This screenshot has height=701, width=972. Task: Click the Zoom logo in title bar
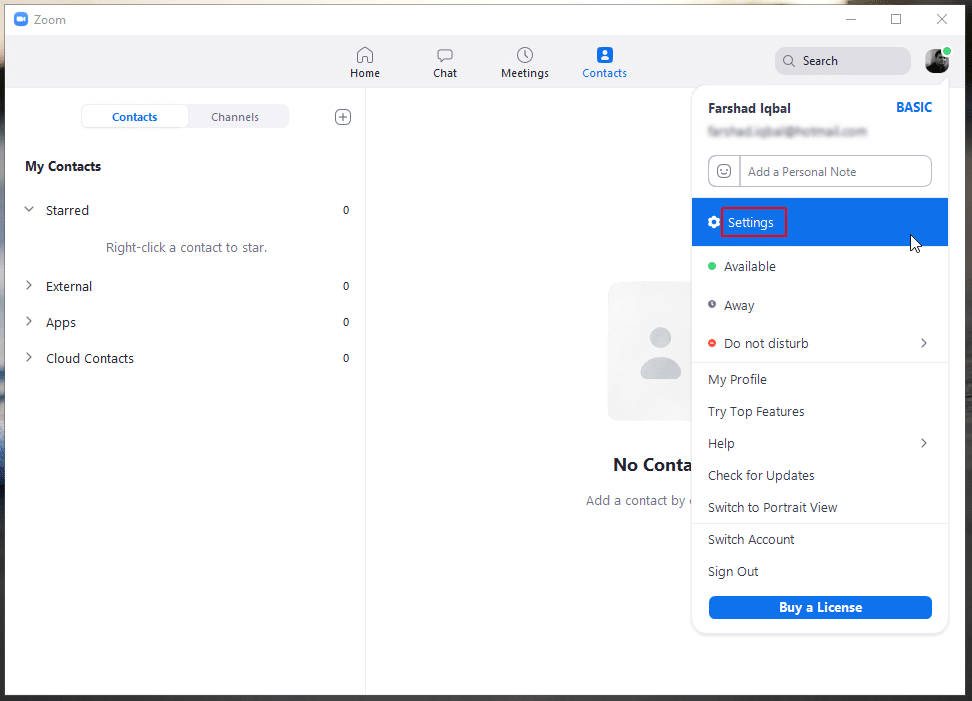(x=21, y=19)
